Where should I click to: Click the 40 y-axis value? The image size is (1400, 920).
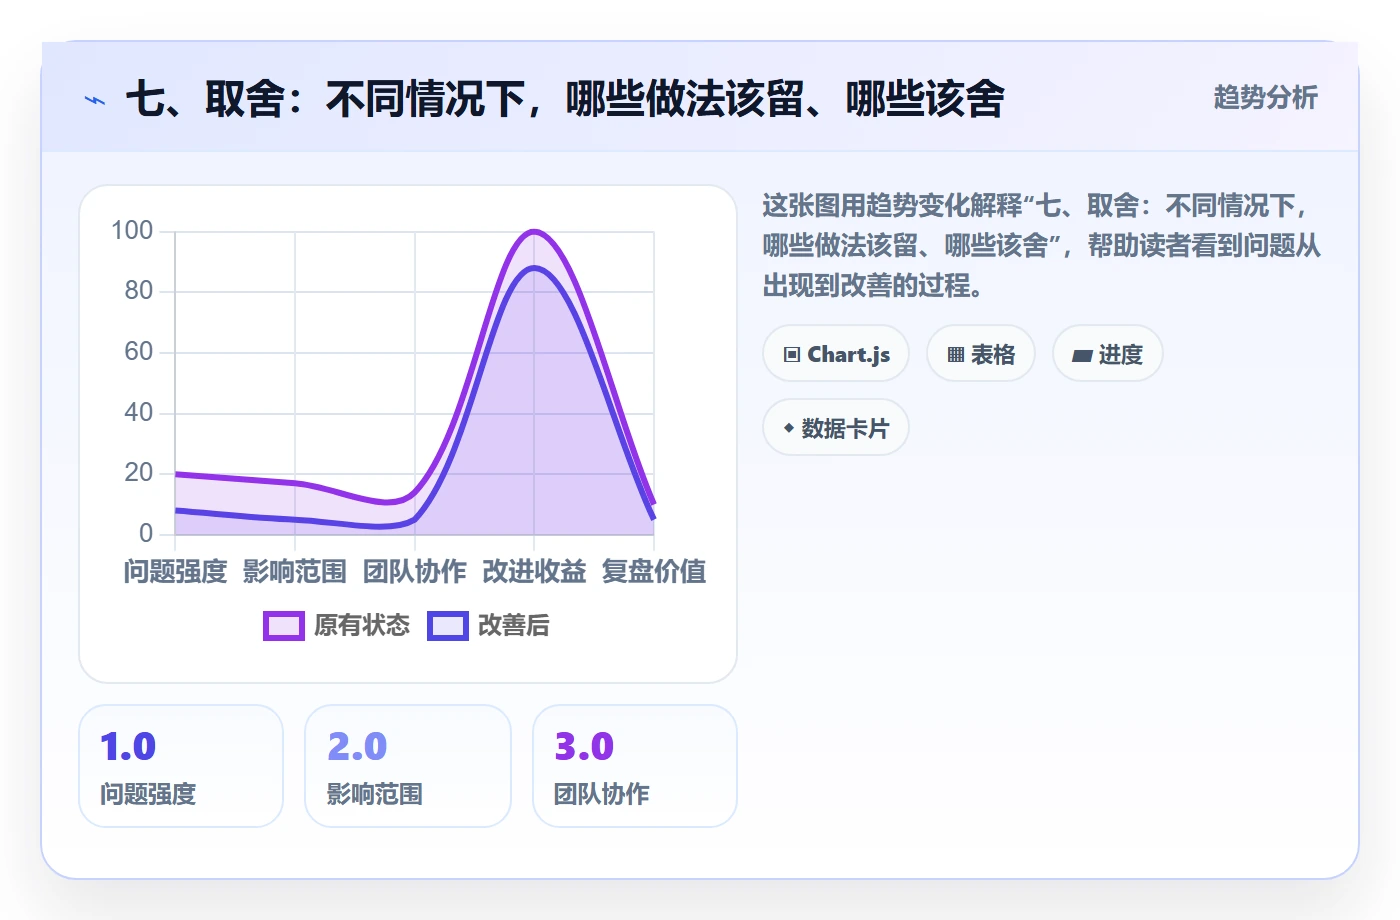point(139,412)
